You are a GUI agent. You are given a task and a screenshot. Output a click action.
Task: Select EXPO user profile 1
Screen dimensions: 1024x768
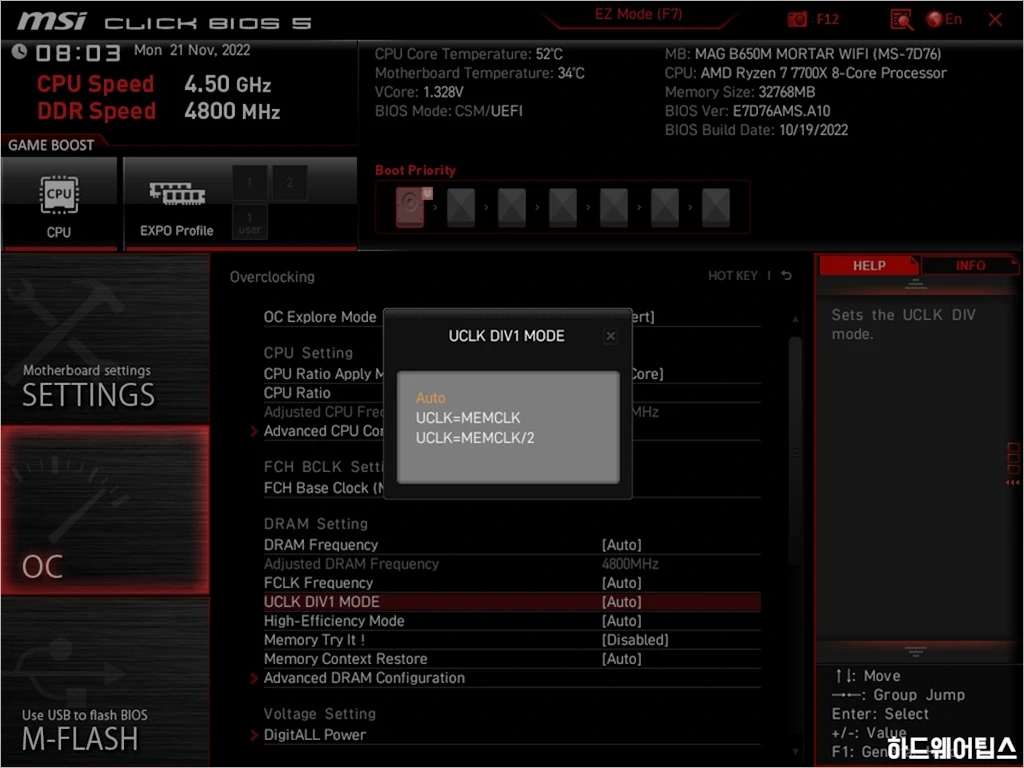click(x=249, y=222)
